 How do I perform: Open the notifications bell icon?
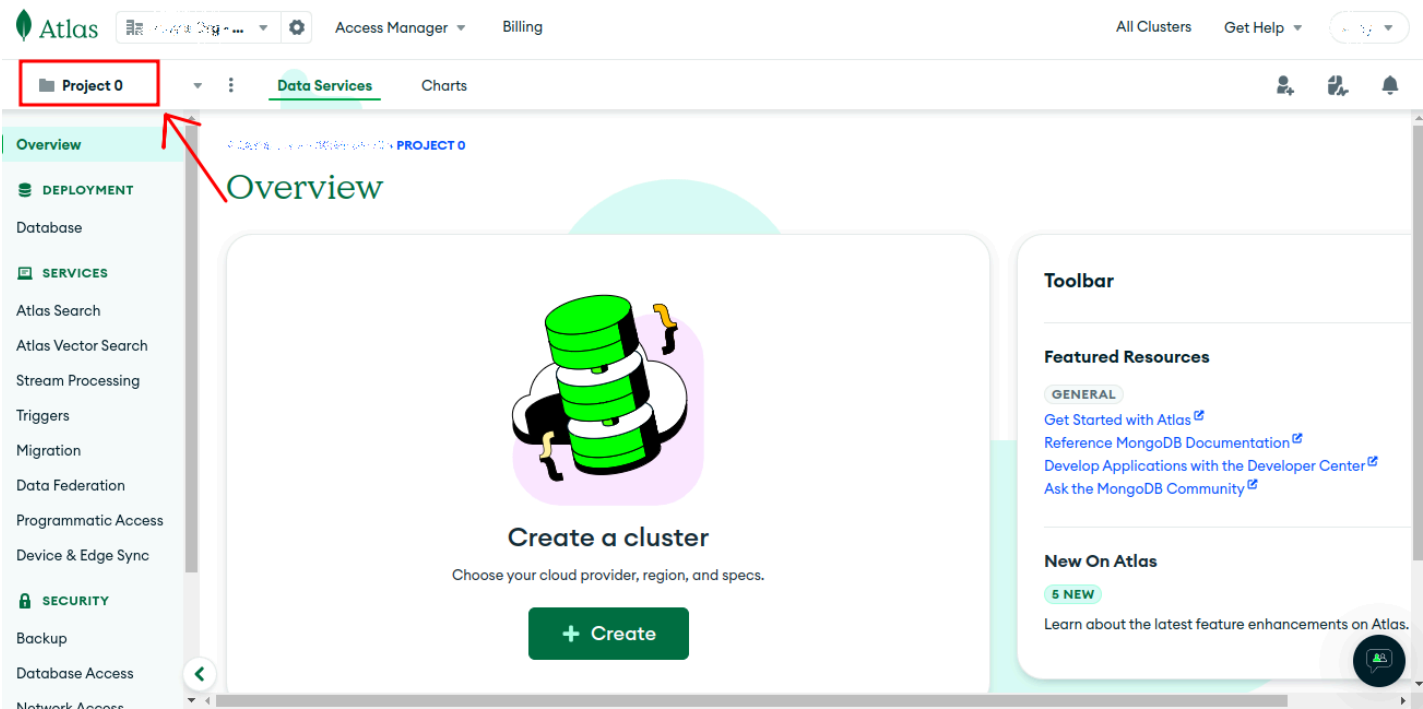point(1390,86)
